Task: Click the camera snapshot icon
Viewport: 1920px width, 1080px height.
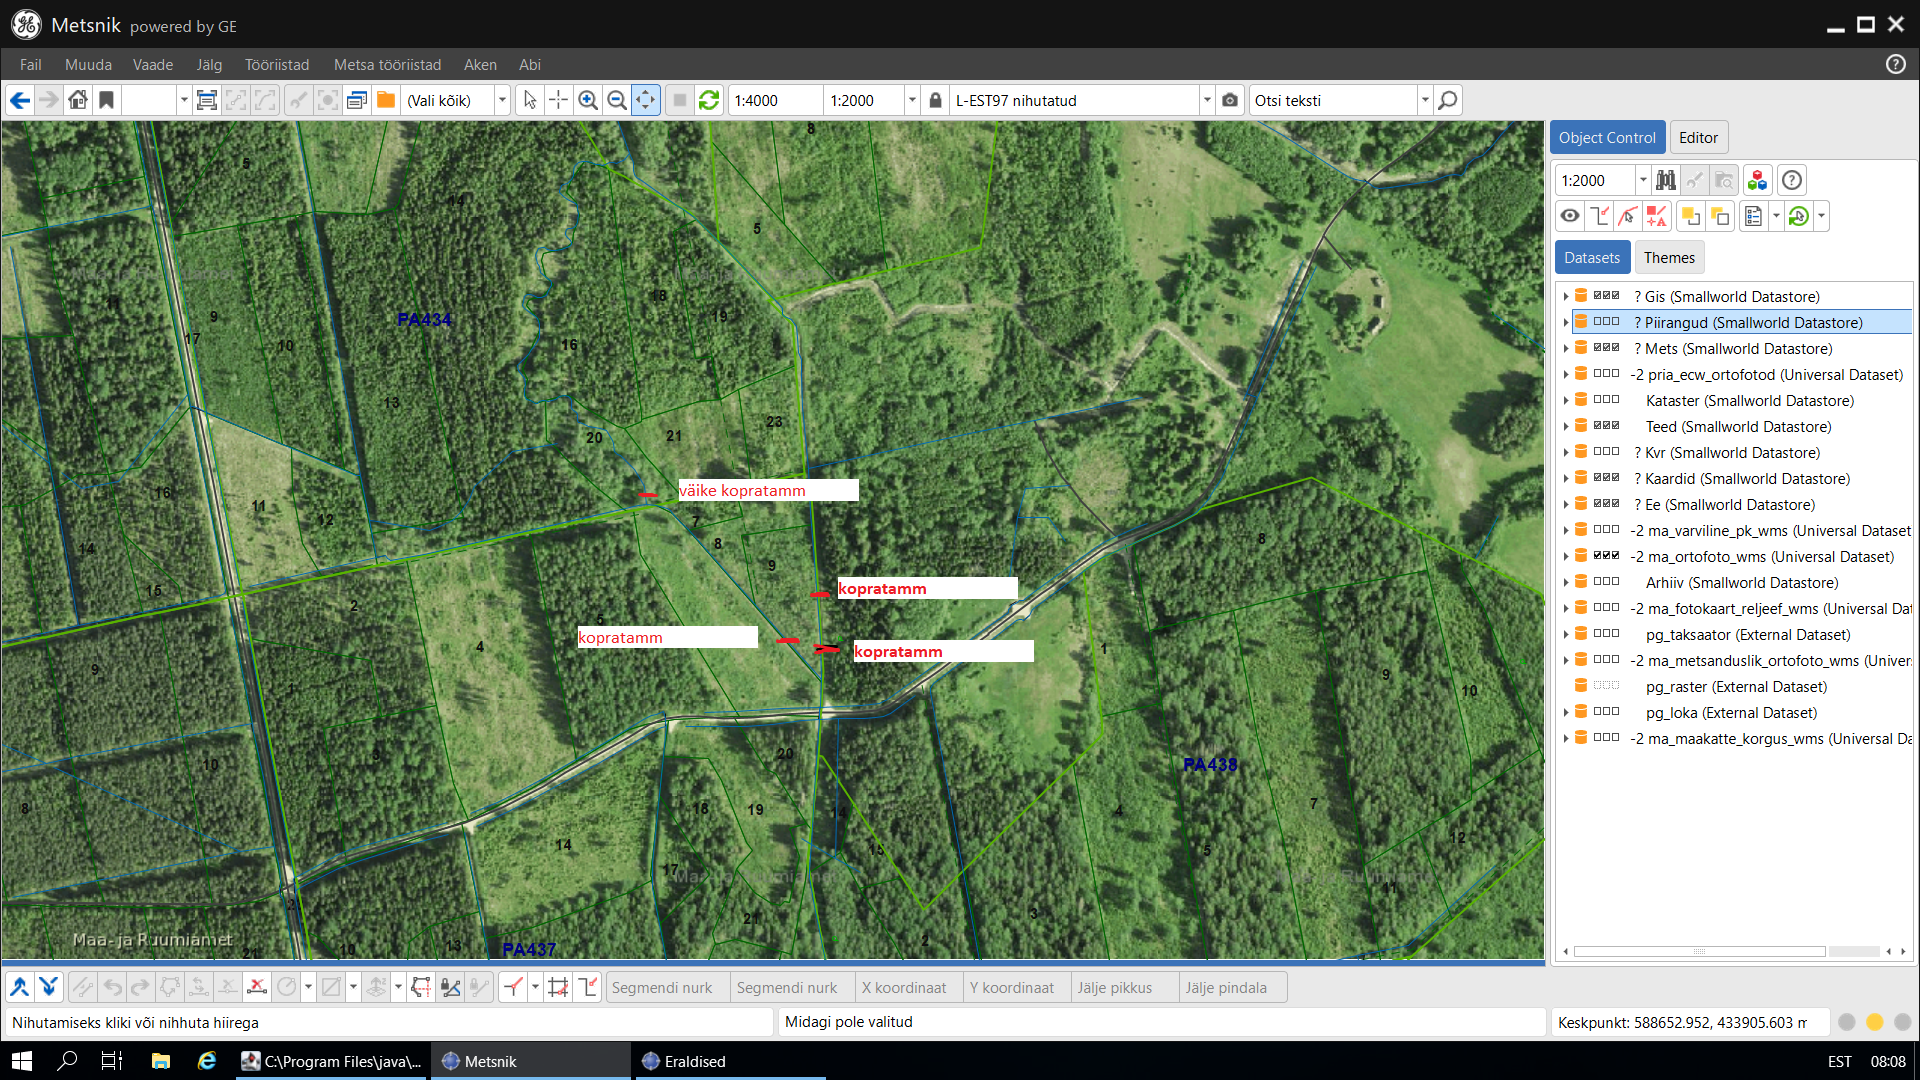Action: click(x=1230, y=100)
